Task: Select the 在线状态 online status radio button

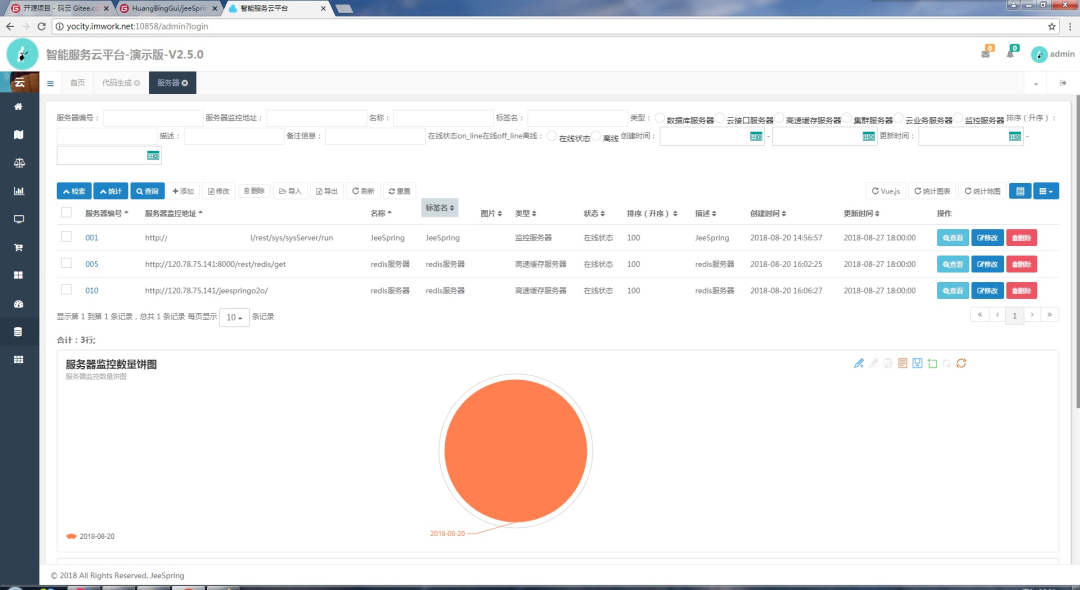Action: click(551, 136)
